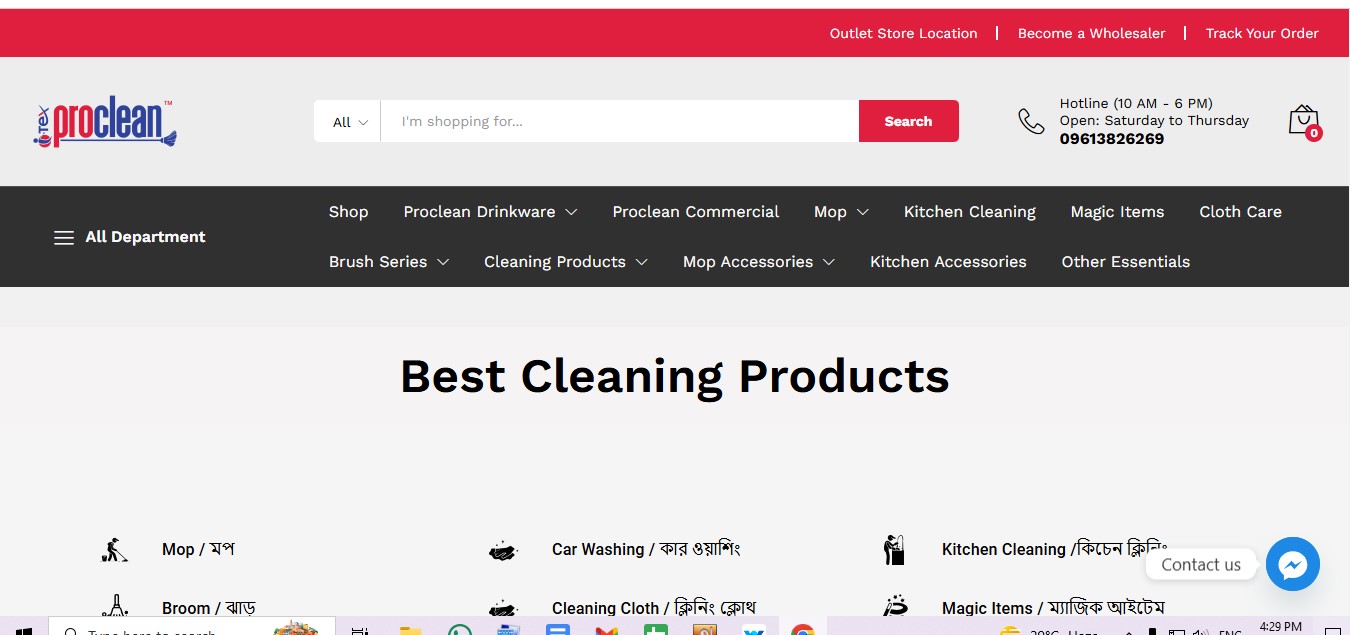The image size is (1350, 635).
Task: Focus the "I'm shopping for..." search field
Action: [620, 121]
